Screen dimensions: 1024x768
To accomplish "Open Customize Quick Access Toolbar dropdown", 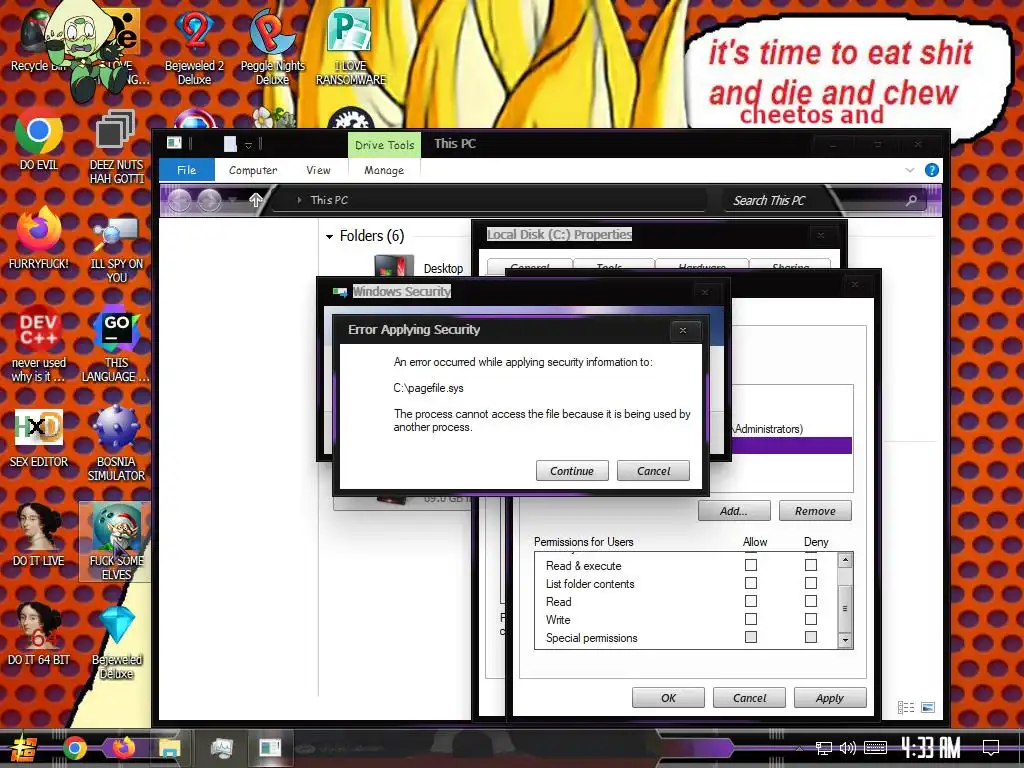I will [248, 144].
